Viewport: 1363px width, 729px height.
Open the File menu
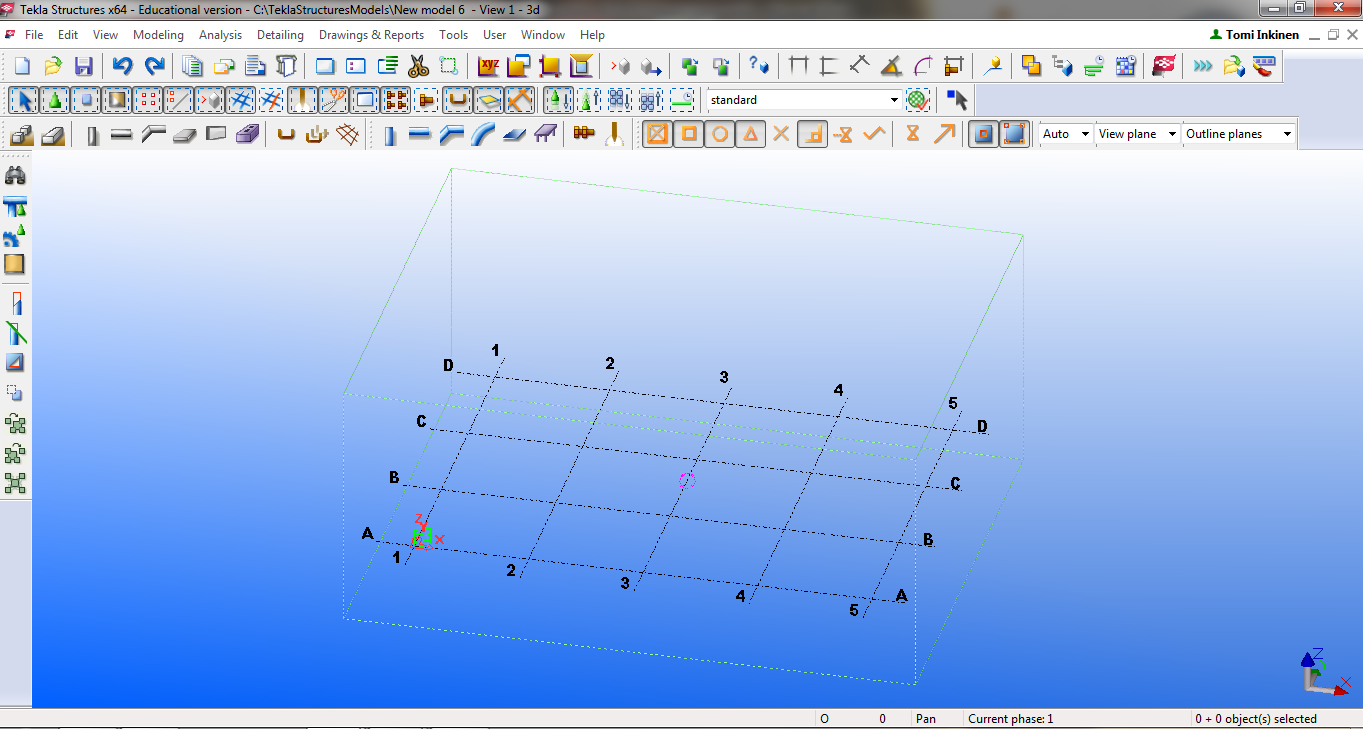coord(34,35)
